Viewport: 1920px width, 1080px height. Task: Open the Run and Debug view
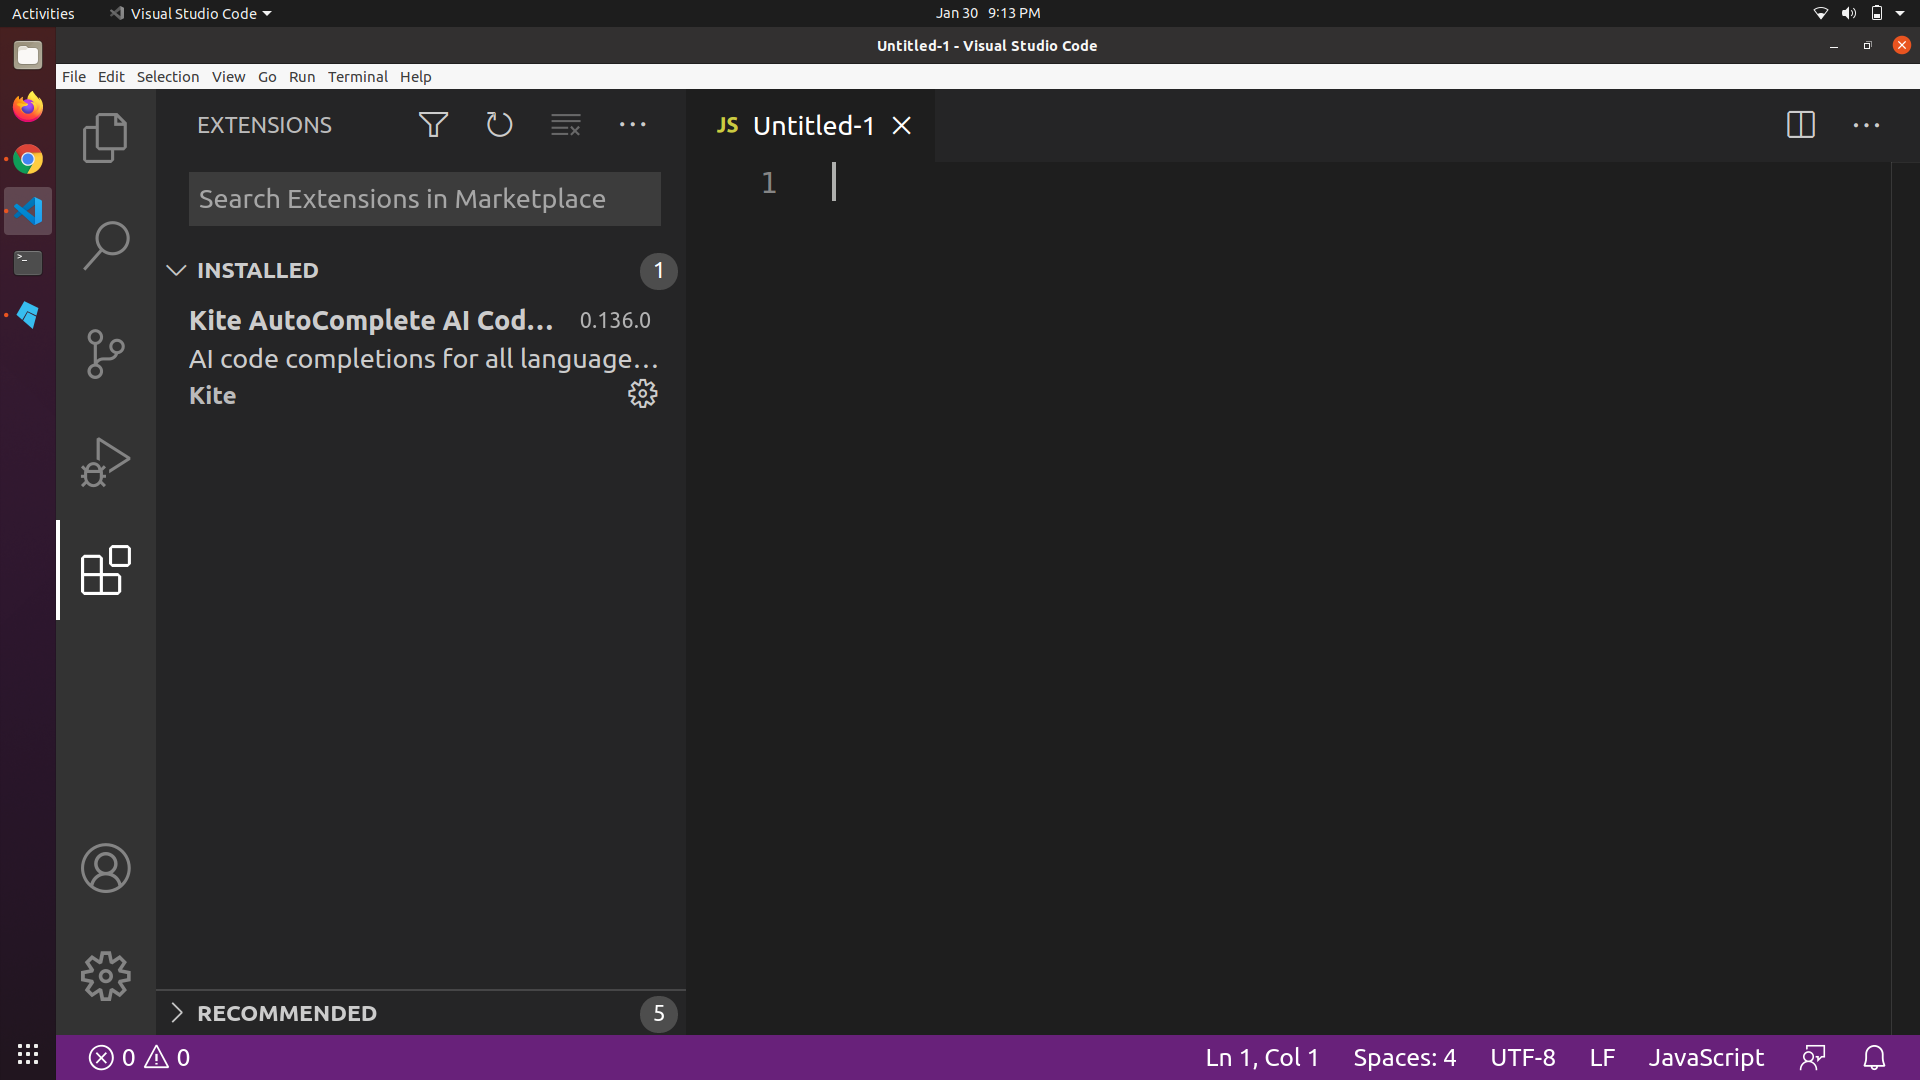(105, 462)
